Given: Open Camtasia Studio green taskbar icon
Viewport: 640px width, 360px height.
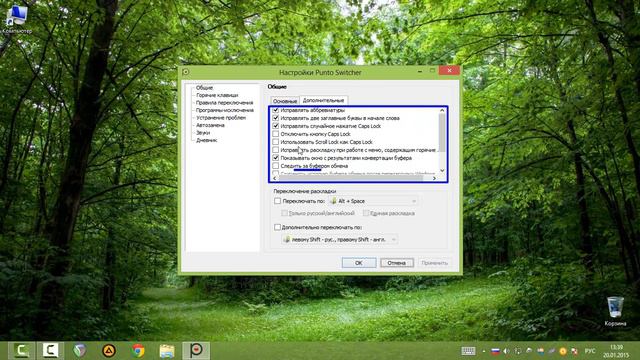Looking at the screenshot, I should click(21, 351).
